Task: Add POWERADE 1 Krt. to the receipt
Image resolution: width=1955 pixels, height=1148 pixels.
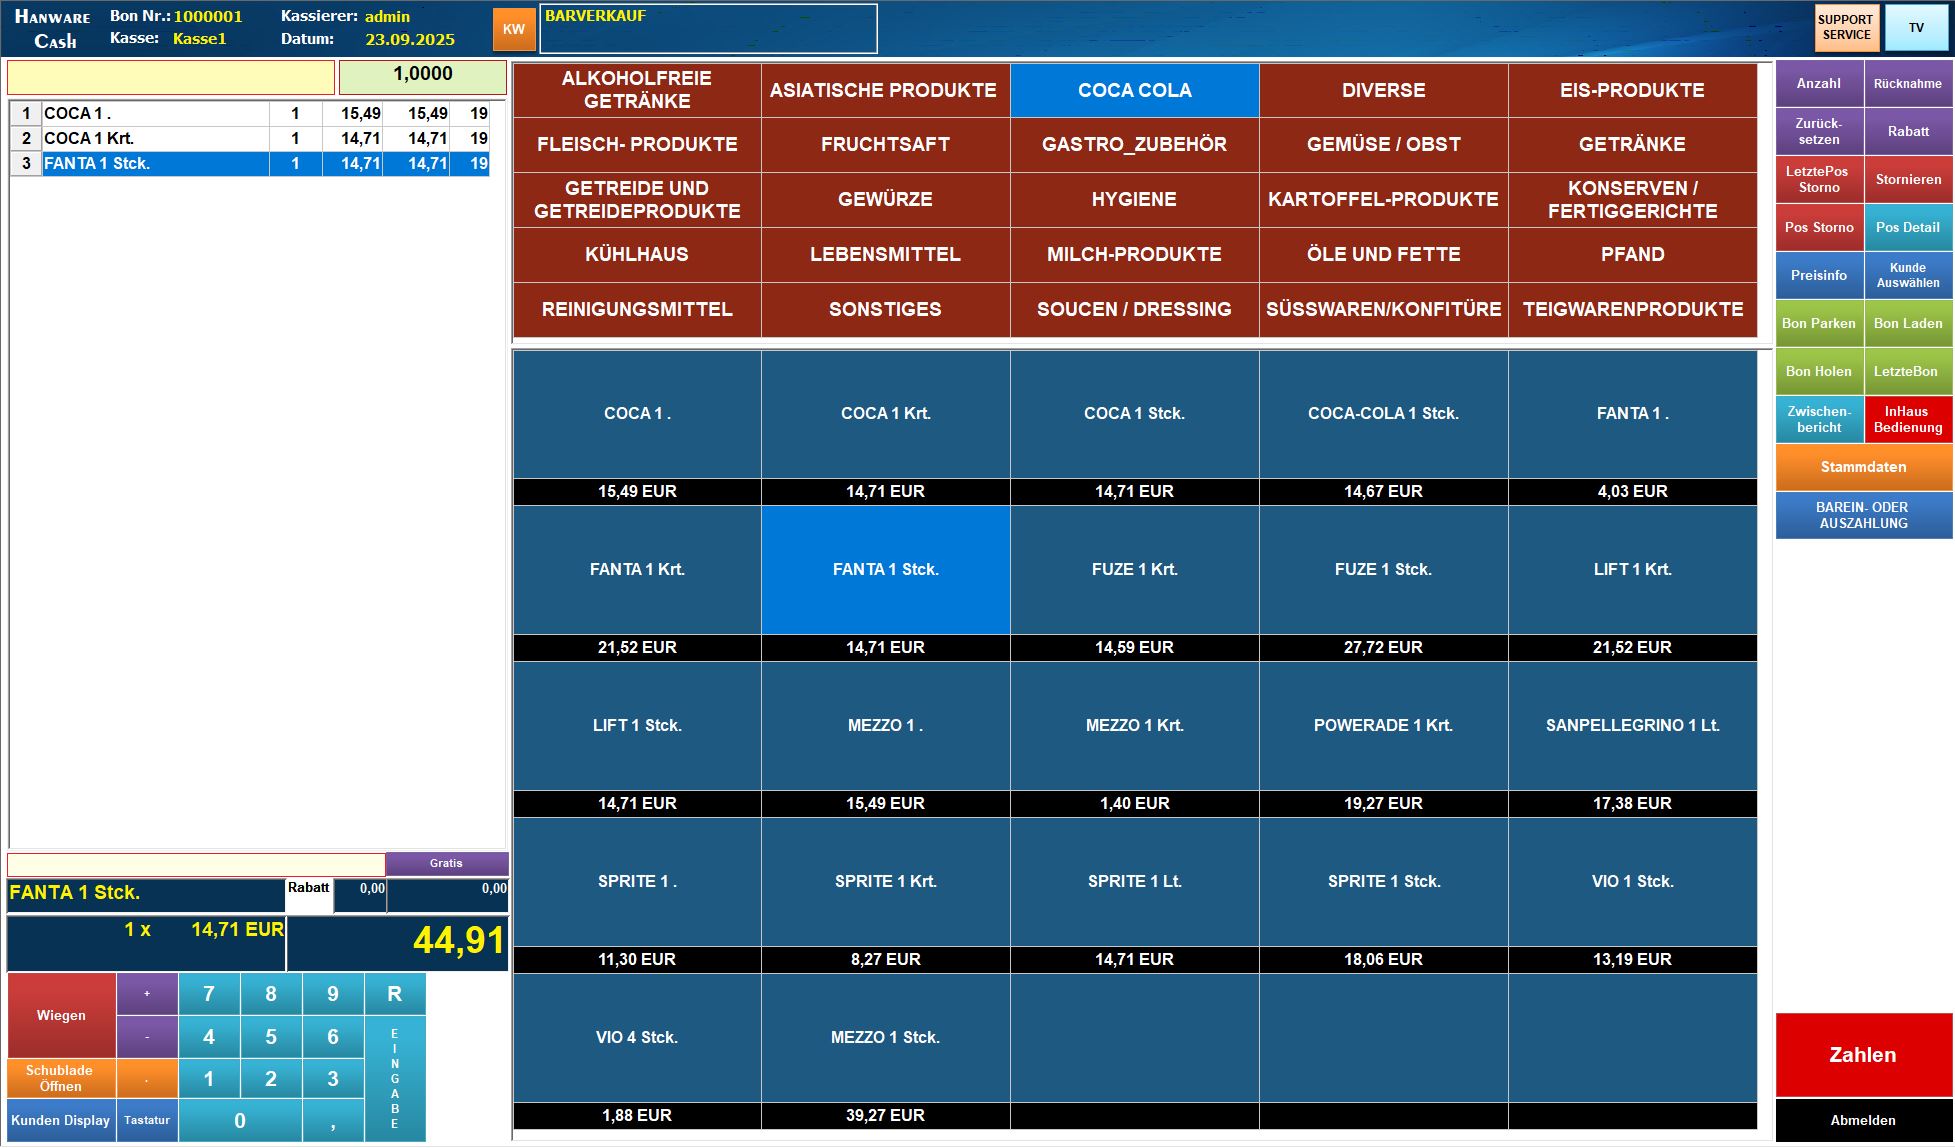Action: [x=1383, y=726]
